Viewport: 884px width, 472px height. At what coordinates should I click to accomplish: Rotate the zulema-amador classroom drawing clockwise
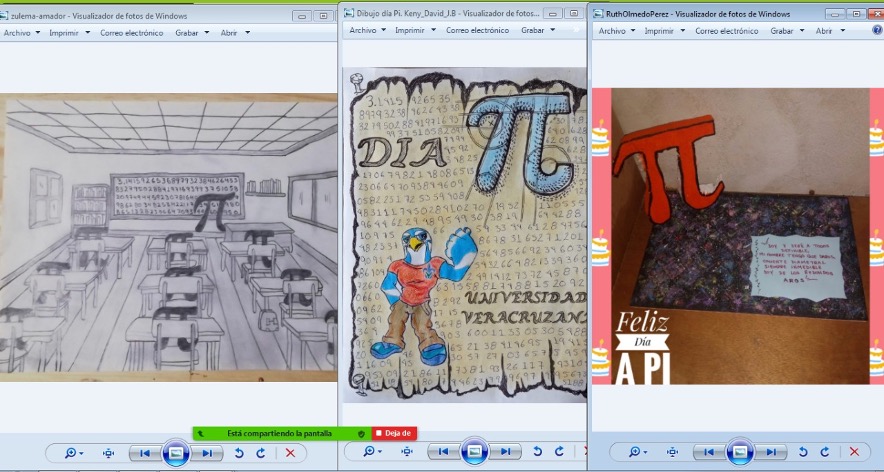261,453
